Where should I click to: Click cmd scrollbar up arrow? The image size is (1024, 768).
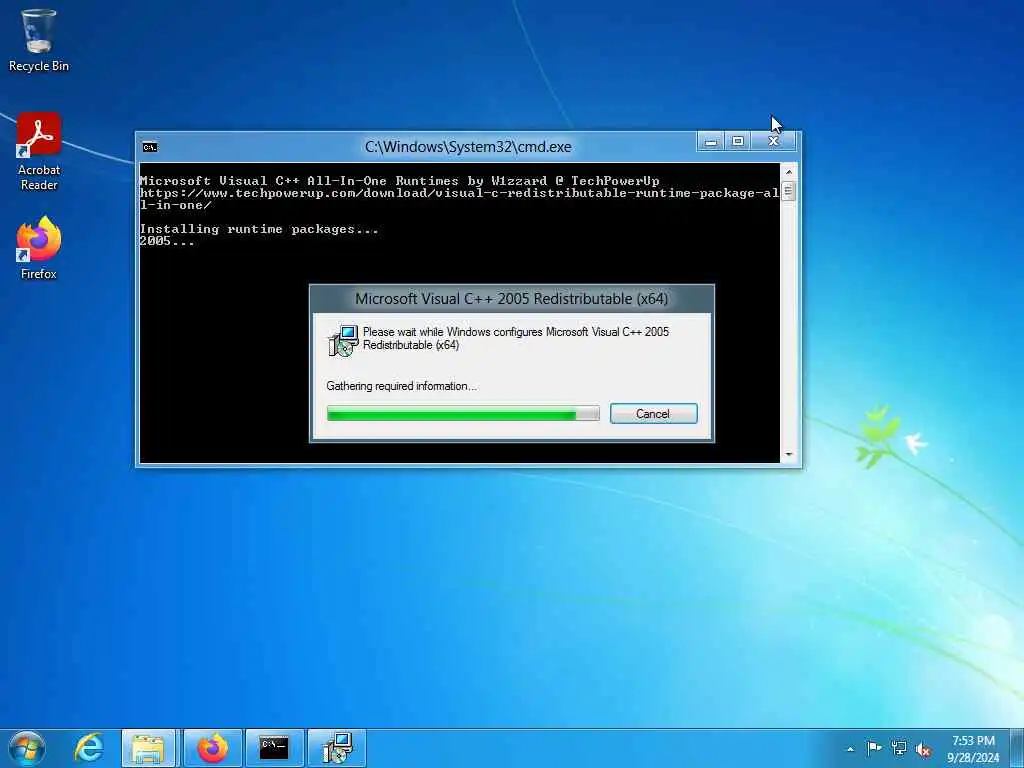(x=789, y=172)
